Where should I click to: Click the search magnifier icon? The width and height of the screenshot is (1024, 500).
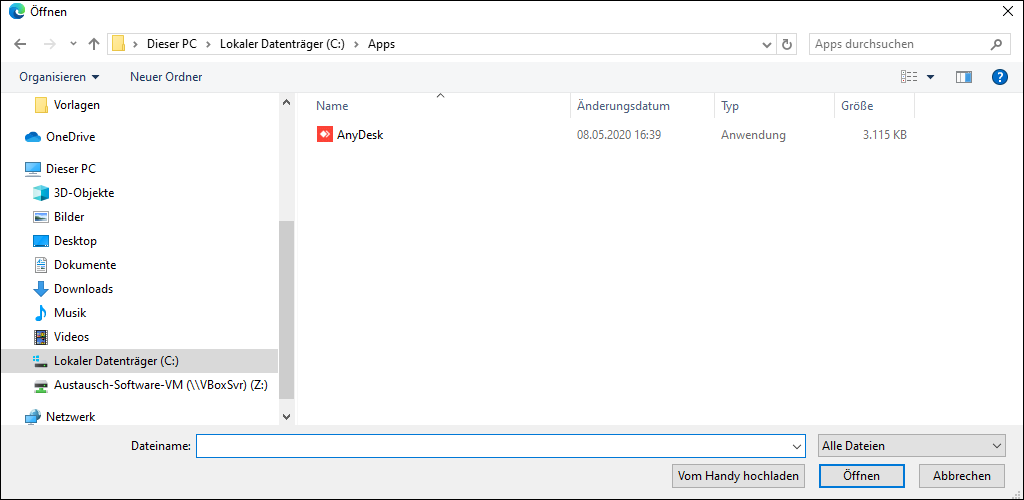click(996, 44)
